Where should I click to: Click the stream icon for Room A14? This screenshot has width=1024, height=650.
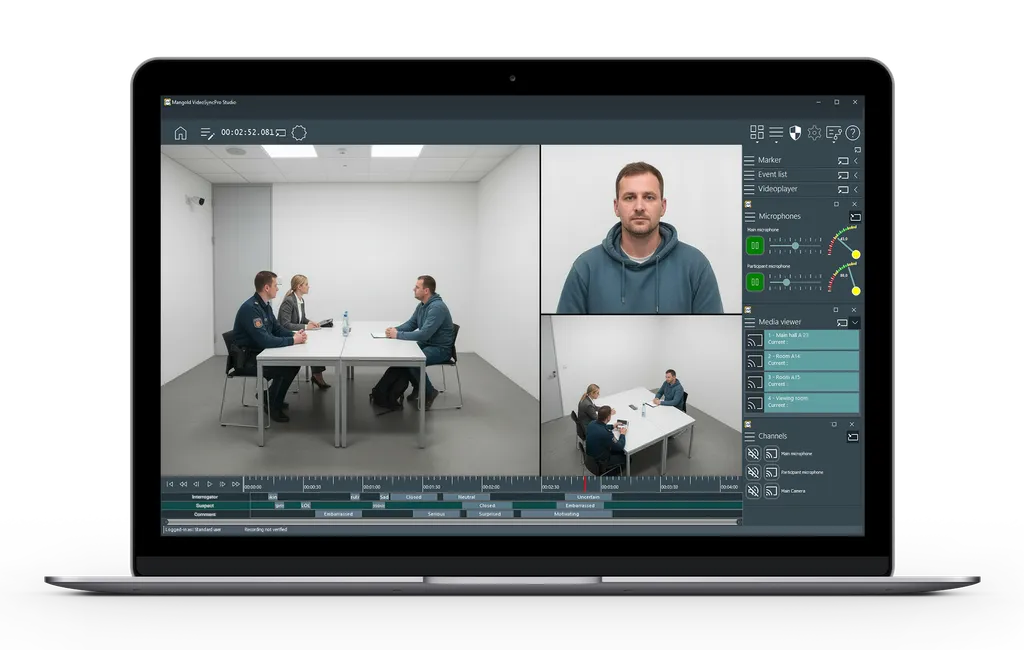pyautogui.click(x=753, y=360)
